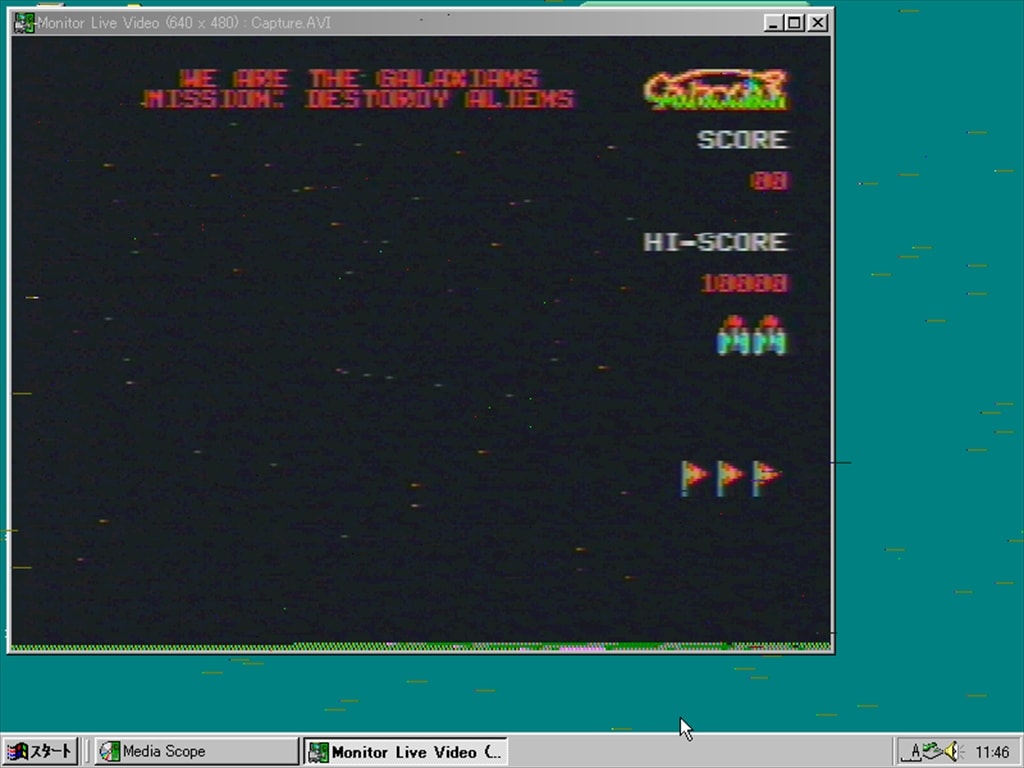Viewport: 1024px width, 768px height.
Task: Click the HI-SCORE label in the video
Action: 715,242
